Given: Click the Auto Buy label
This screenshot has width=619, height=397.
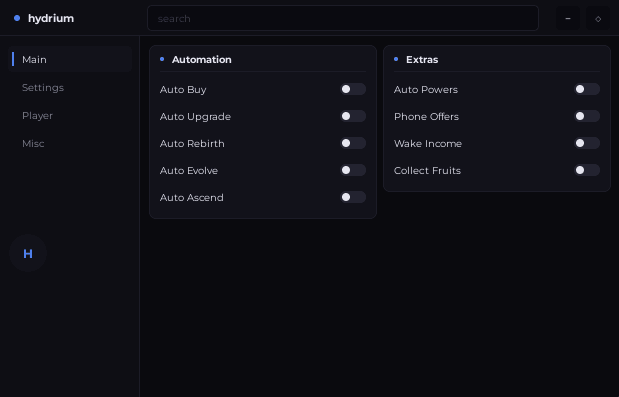Looking at the screenshot, I should (x=183, y=90).
